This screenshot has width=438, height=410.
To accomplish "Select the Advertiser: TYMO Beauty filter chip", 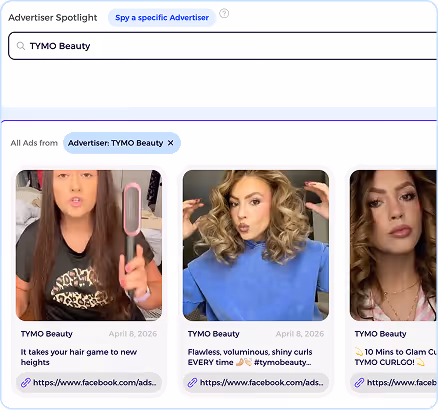I will tap(122, 143).
